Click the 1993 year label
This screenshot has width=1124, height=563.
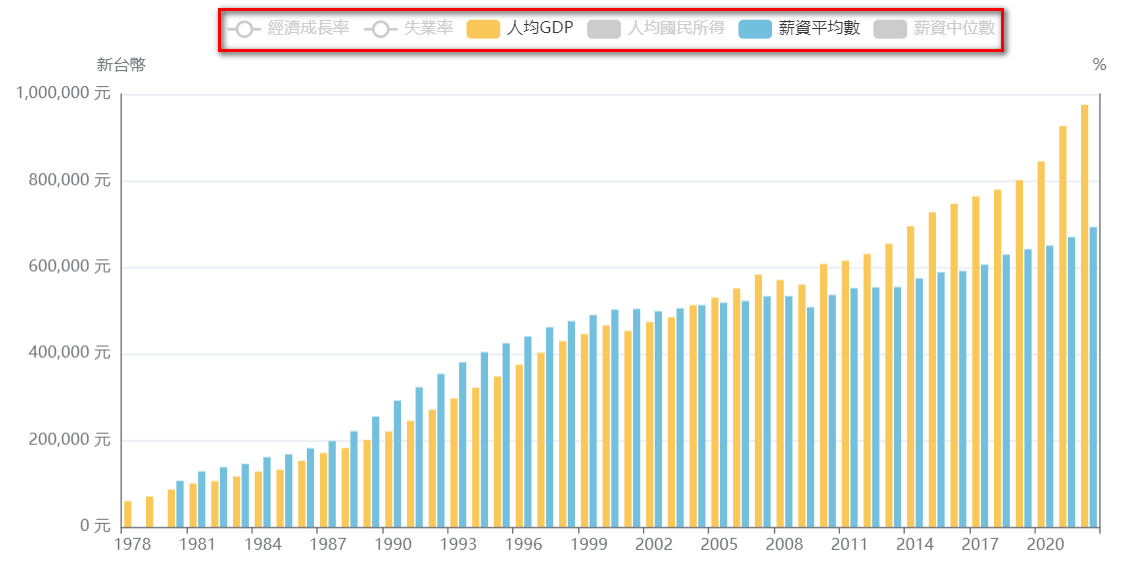click(458, 545)
